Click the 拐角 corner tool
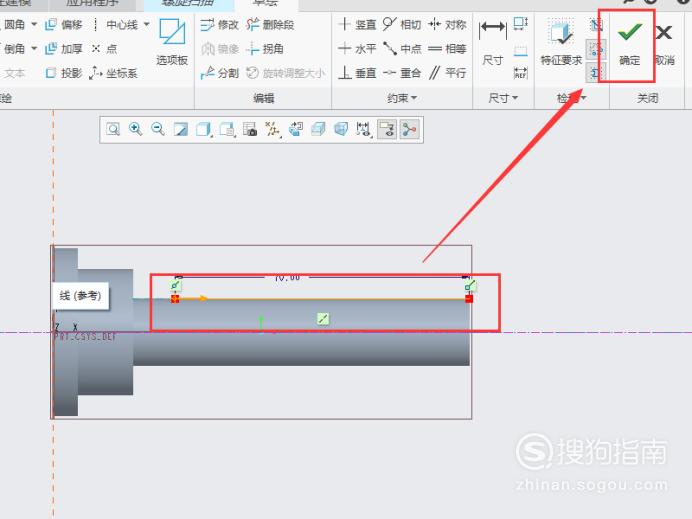This screenshot has width=692, height=519. (x=264, y=49)
